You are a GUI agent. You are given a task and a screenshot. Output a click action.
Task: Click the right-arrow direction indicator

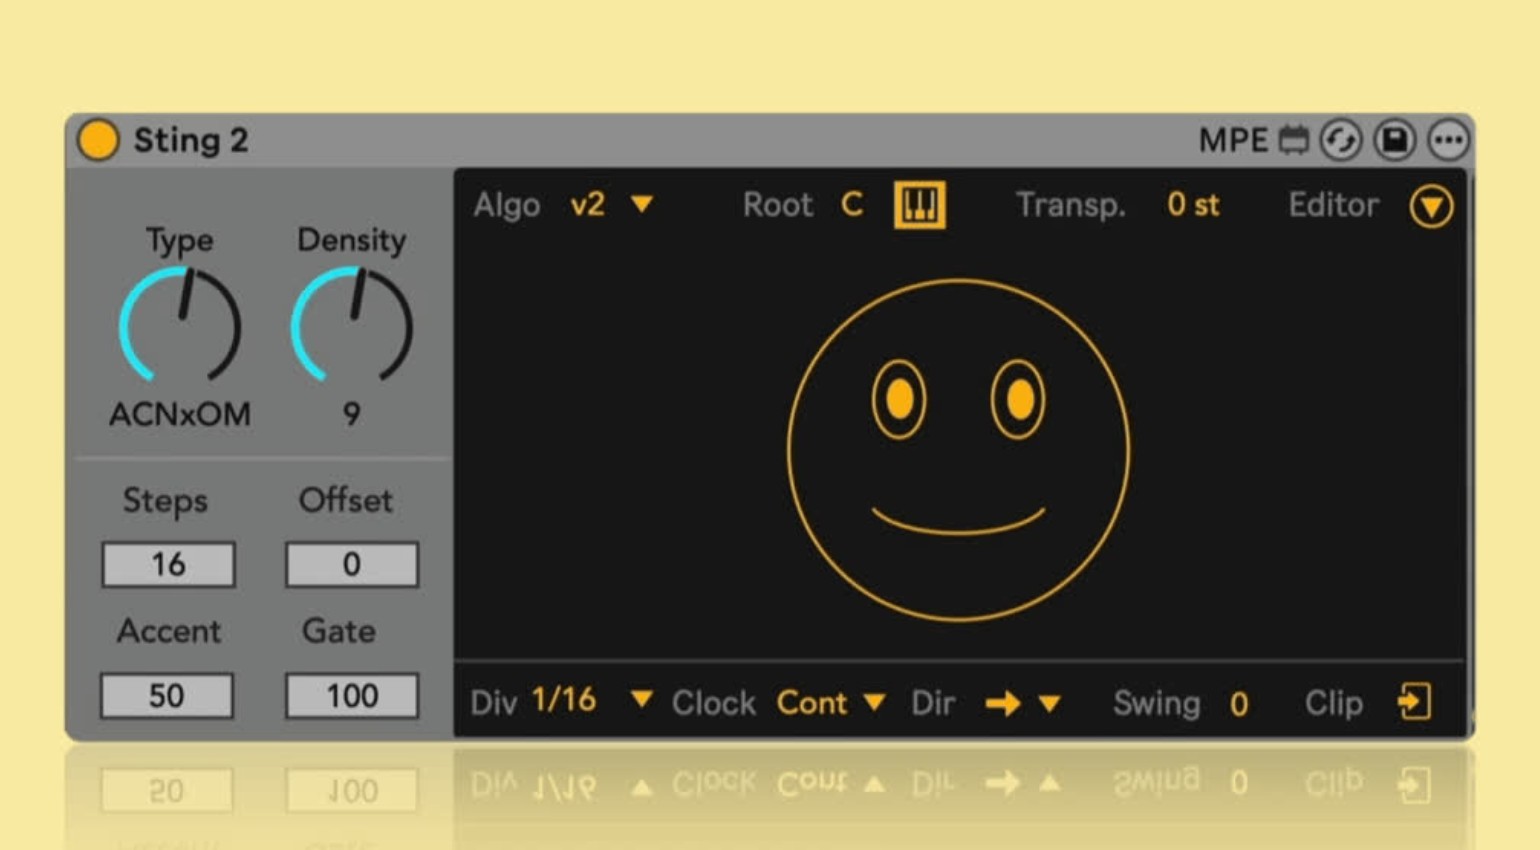click(x=1003, y=704)
